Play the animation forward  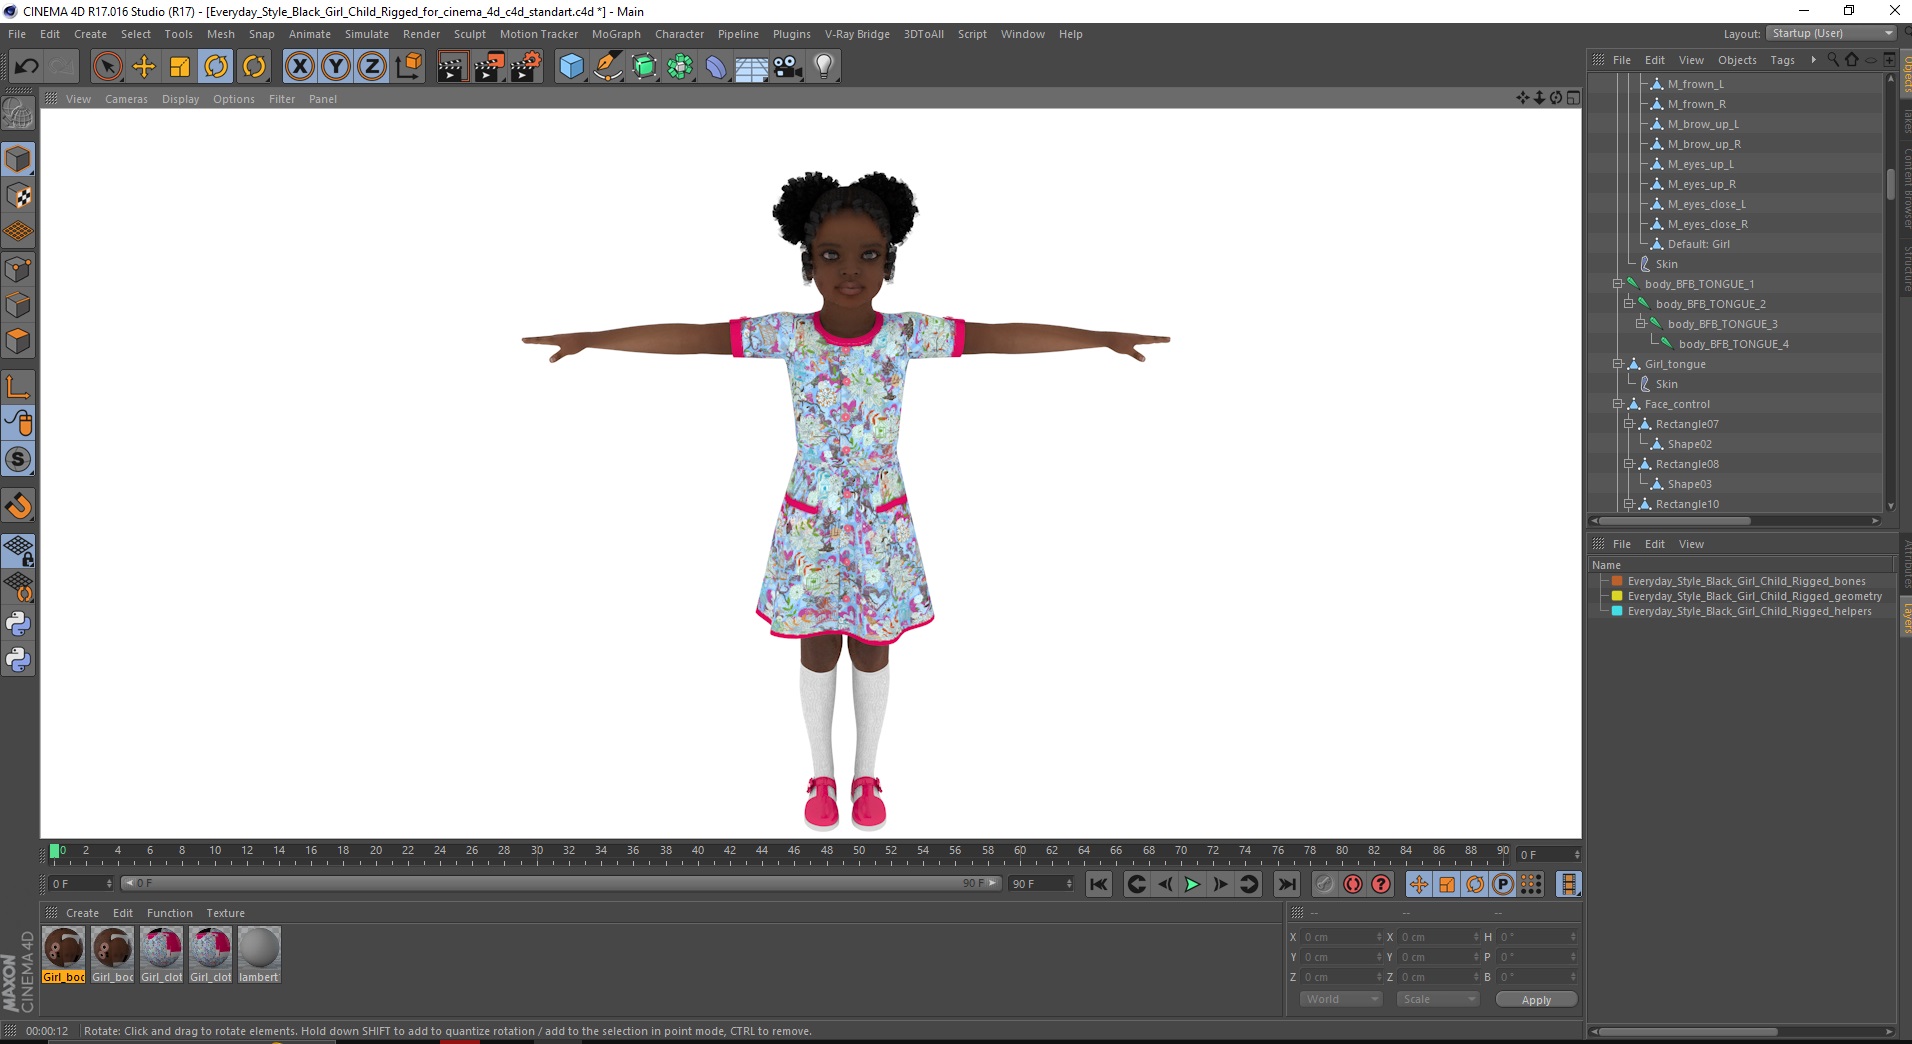point(1192,884)
